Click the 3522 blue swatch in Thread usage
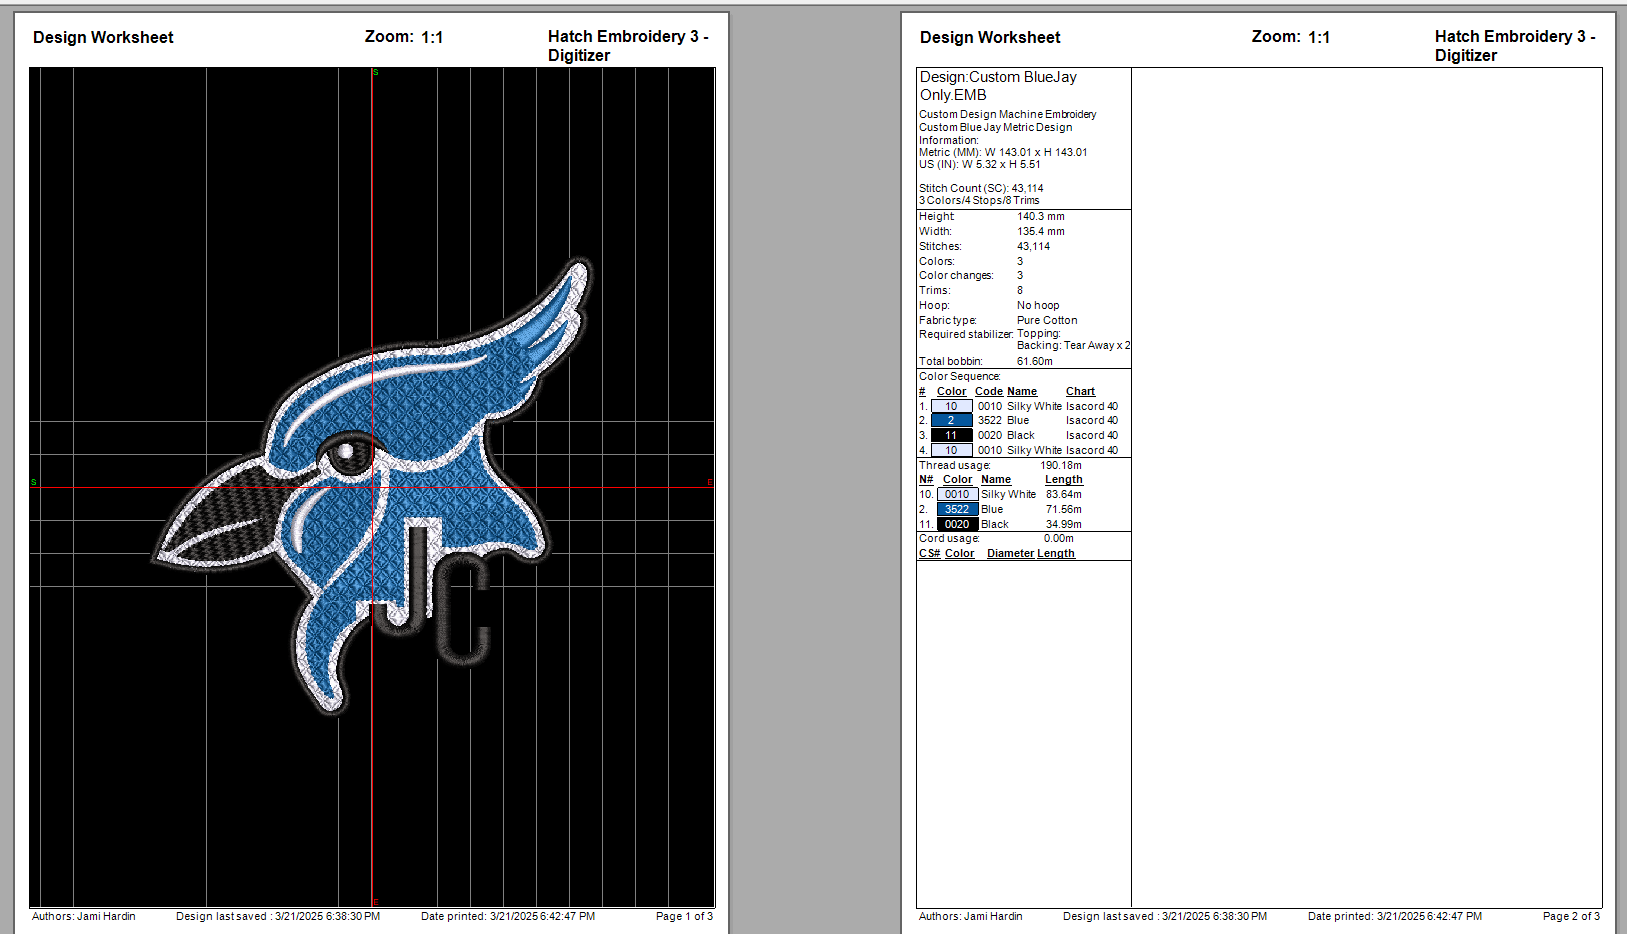 coord(957,509)
